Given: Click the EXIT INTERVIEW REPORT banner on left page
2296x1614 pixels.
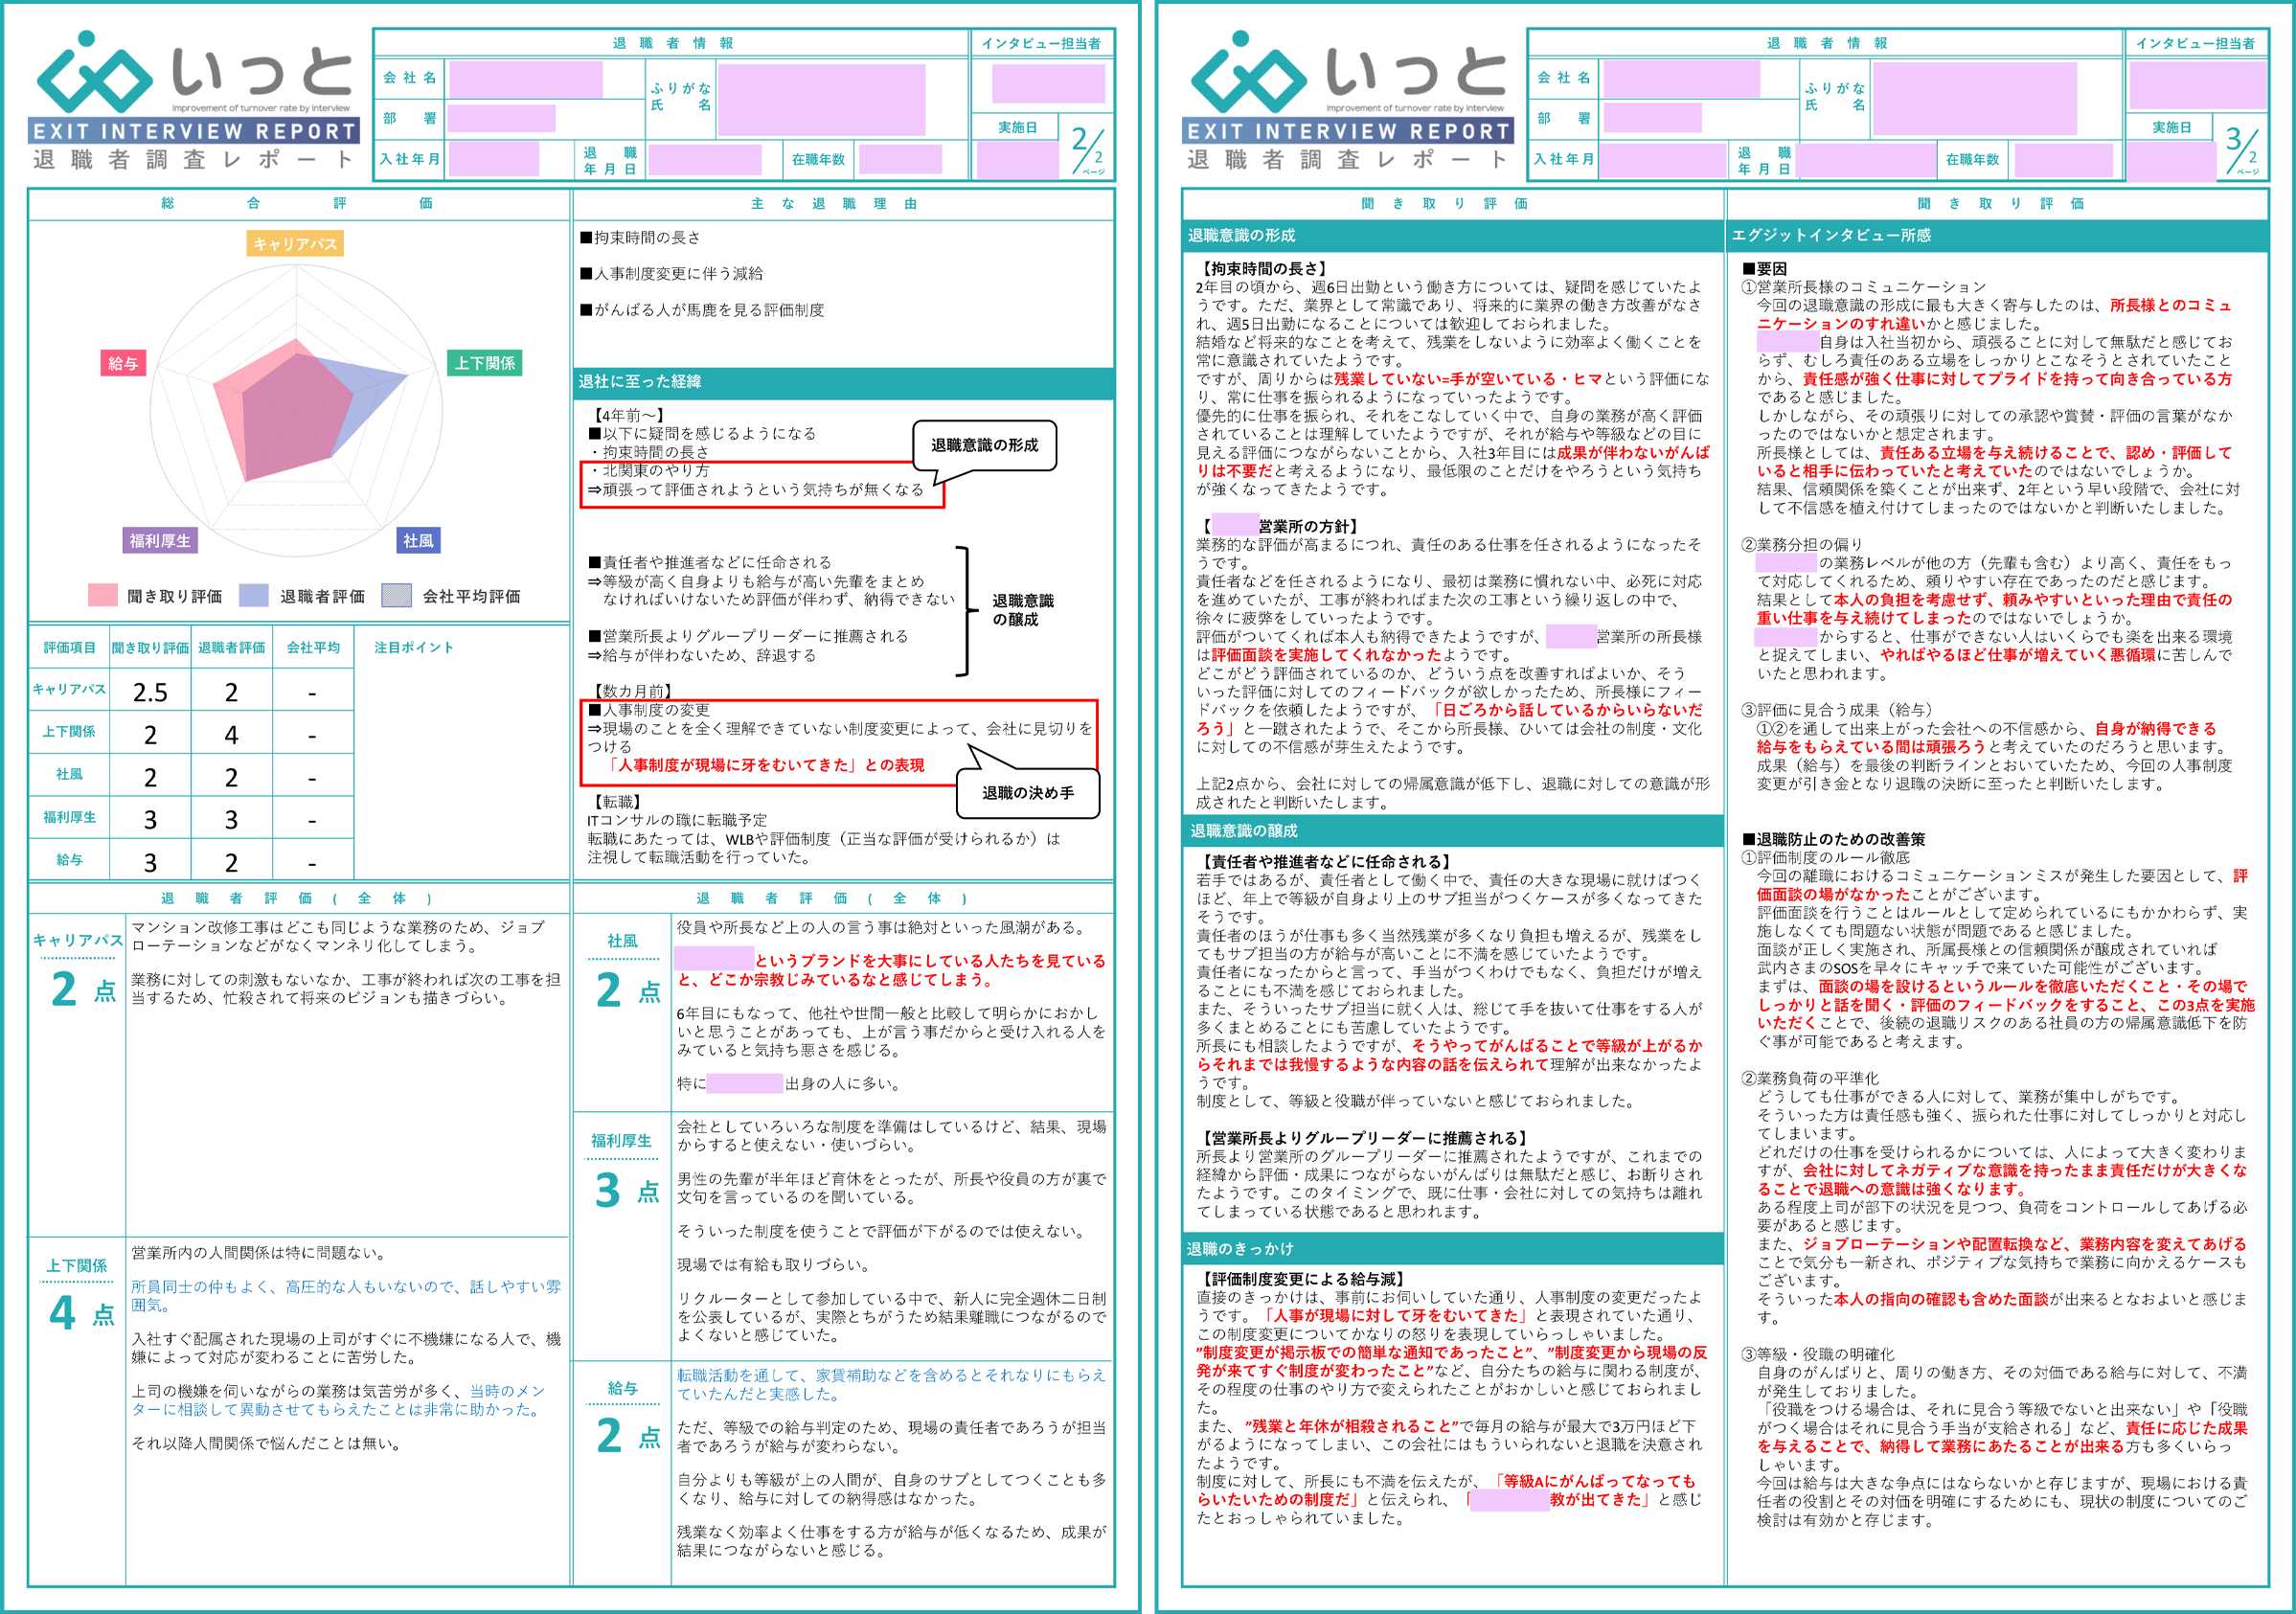Looking at the screenshot, I should click(x=195, y=131).
